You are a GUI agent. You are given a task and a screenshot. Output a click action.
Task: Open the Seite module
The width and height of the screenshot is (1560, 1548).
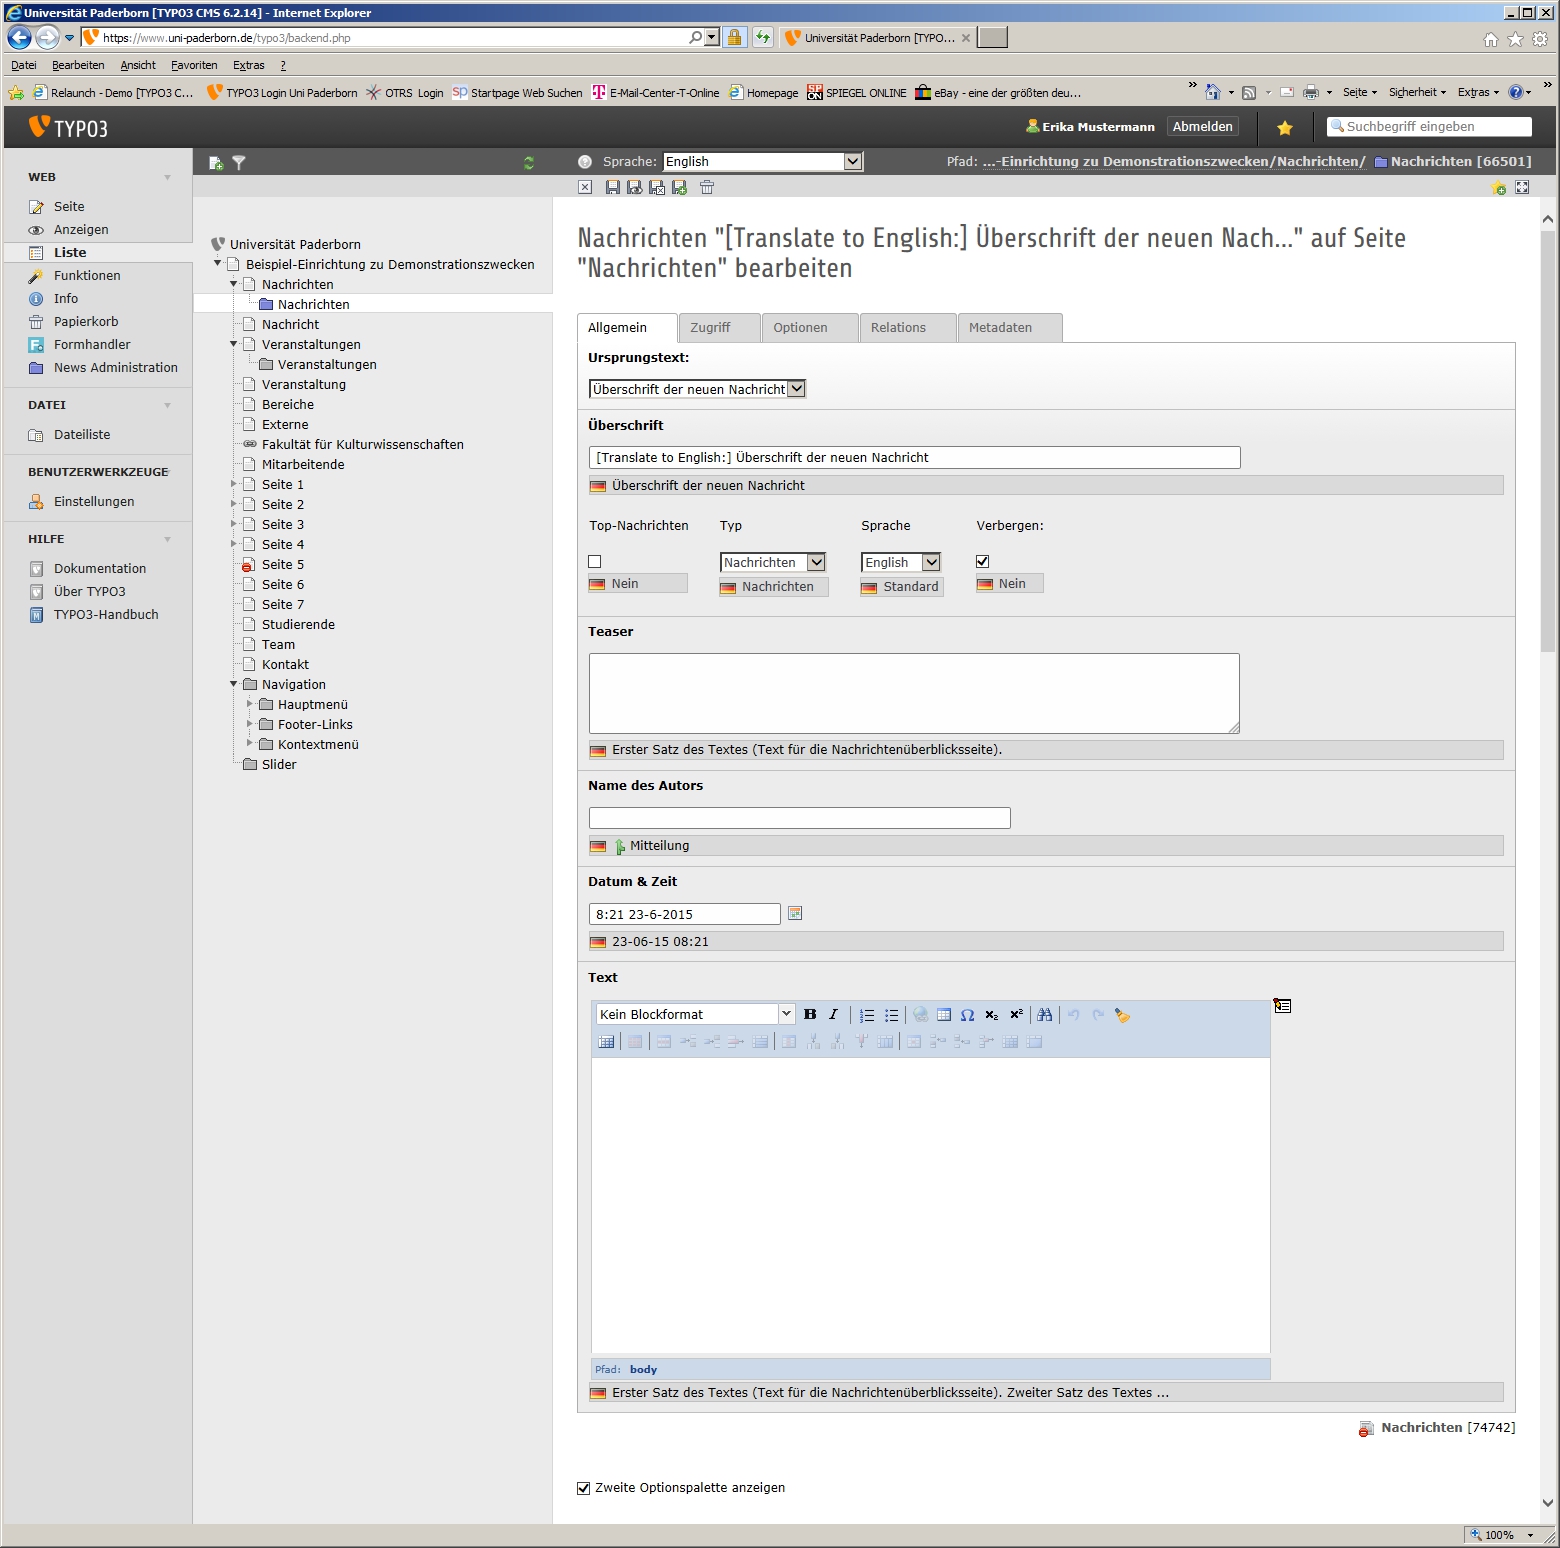coord(69,206)
